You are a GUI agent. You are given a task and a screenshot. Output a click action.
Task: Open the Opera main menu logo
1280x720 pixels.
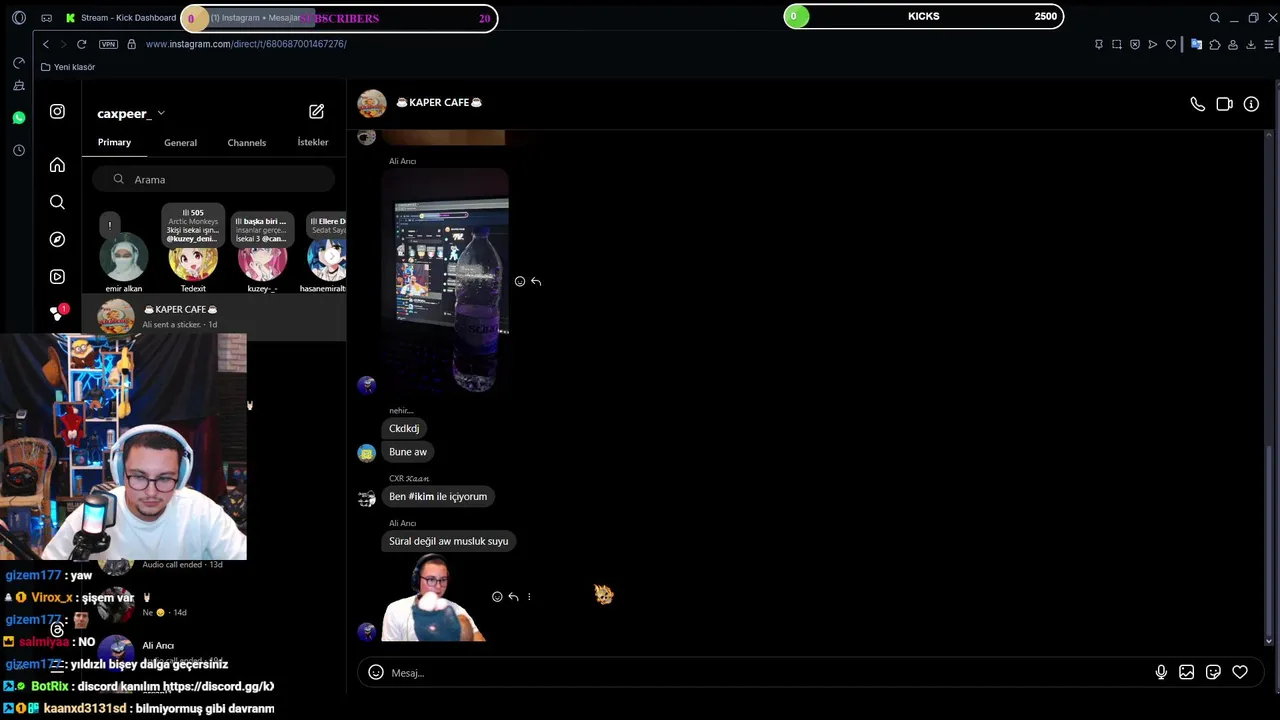coord(19,18)
